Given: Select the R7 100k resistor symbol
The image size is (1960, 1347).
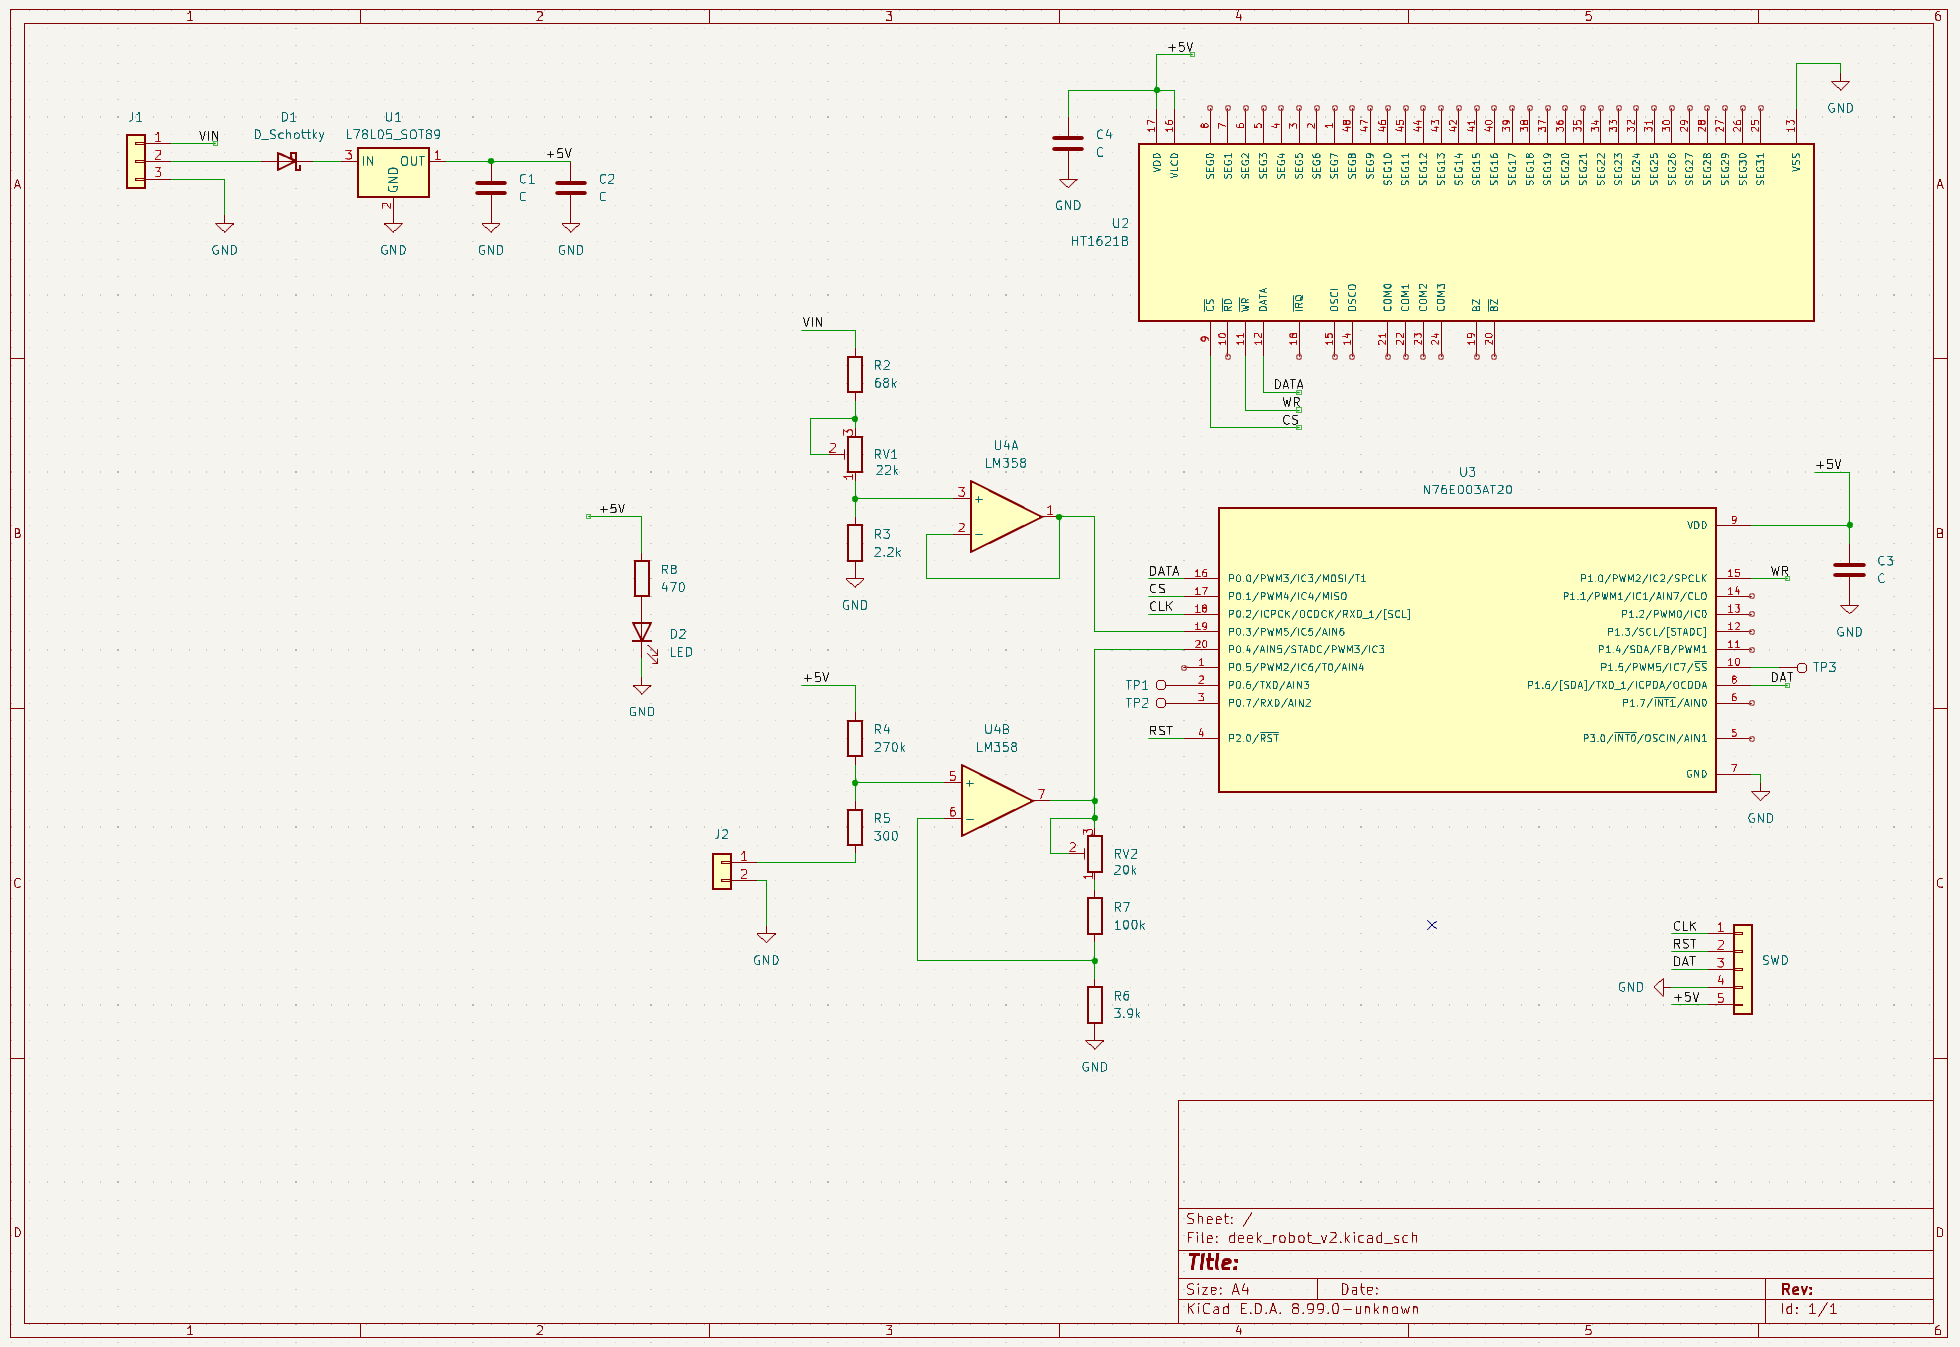Looking at the screenshot, I should 1095,916.
